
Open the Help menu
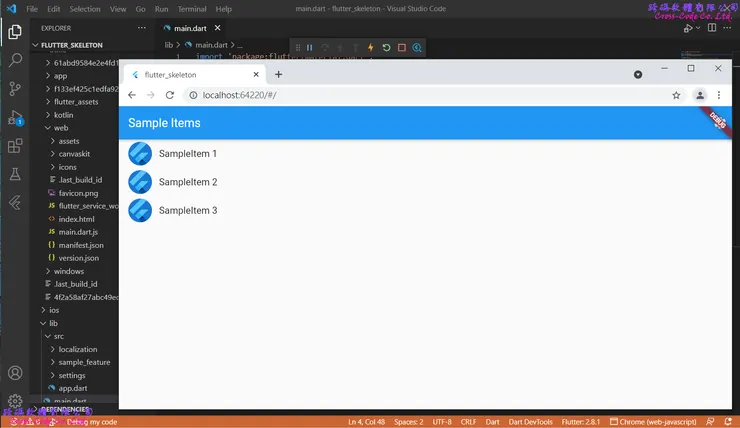224,9
